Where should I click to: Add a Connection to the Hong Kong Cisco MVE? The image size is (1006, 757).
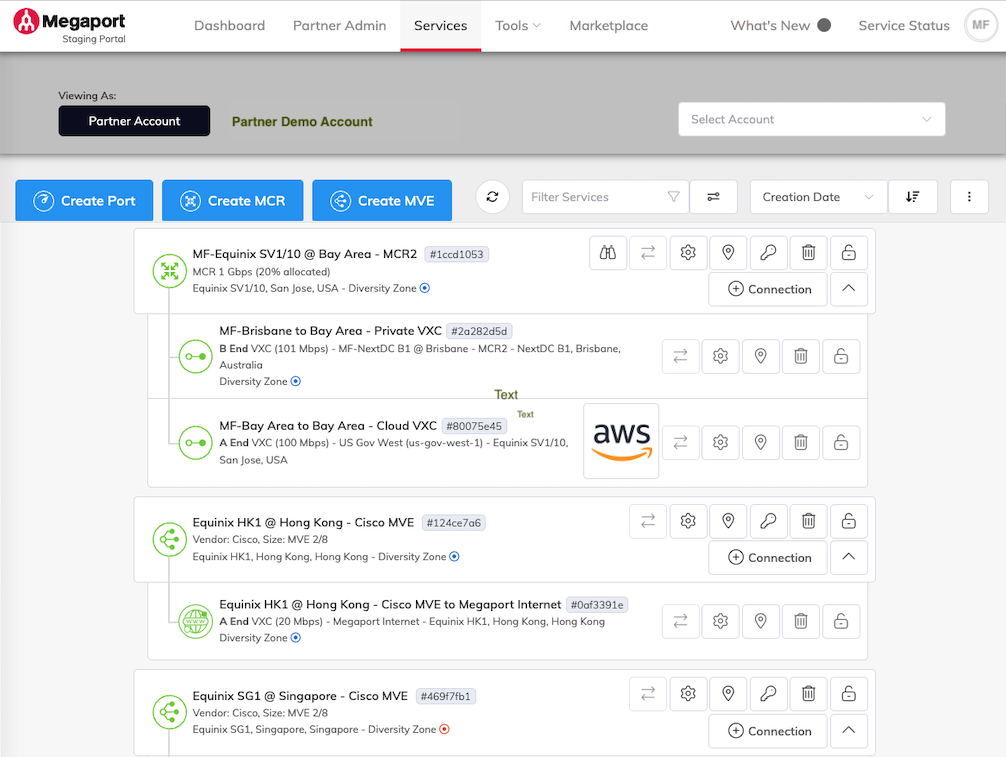(x=767, y=557)
